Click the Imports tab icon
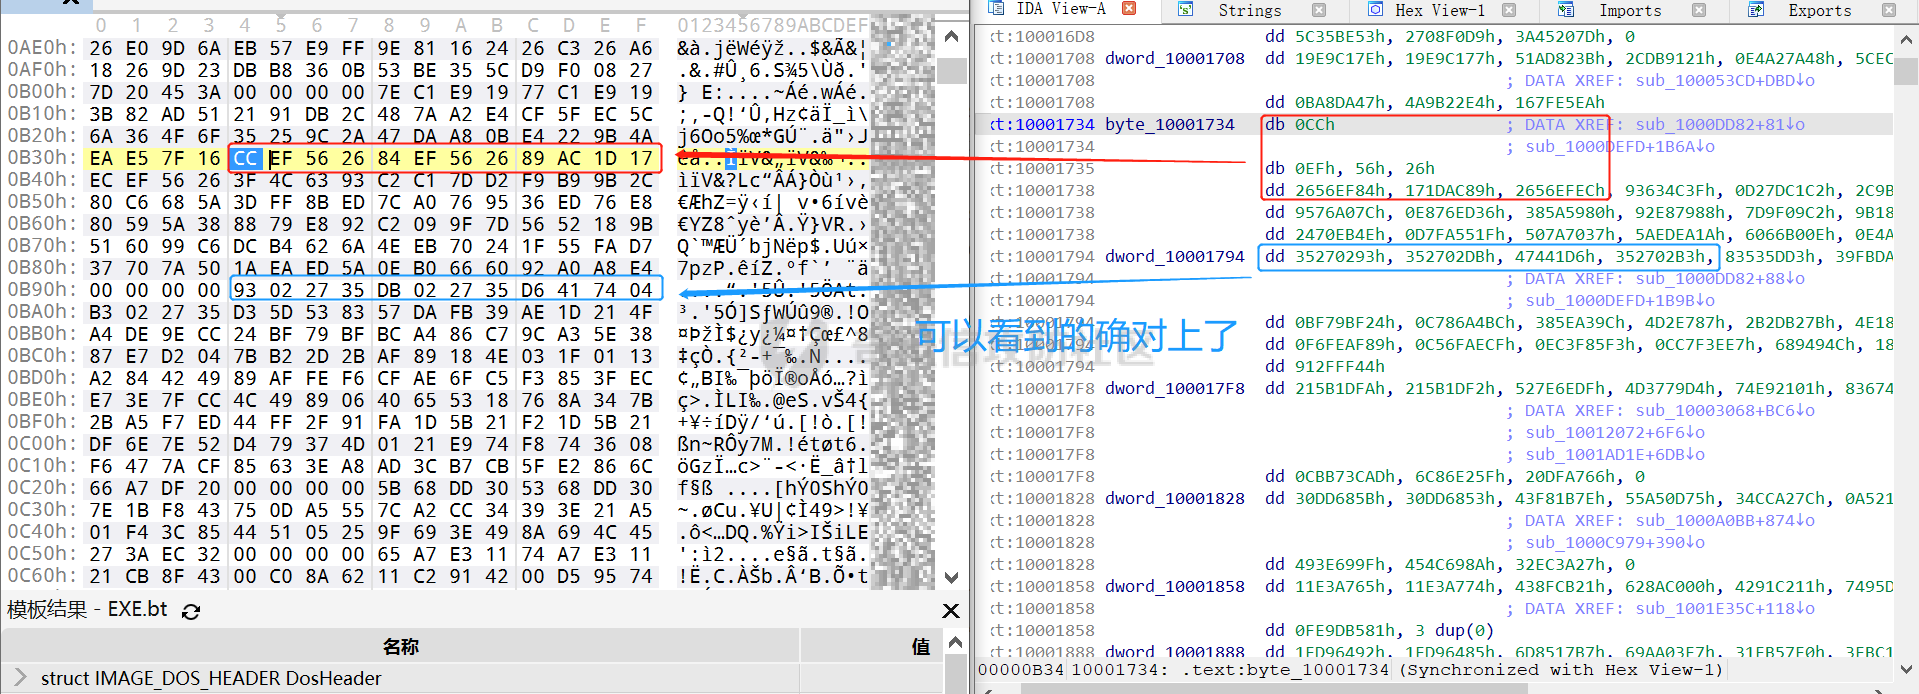The width and height of the screenshot is (1919, 694). click(x=1566, y=10)
